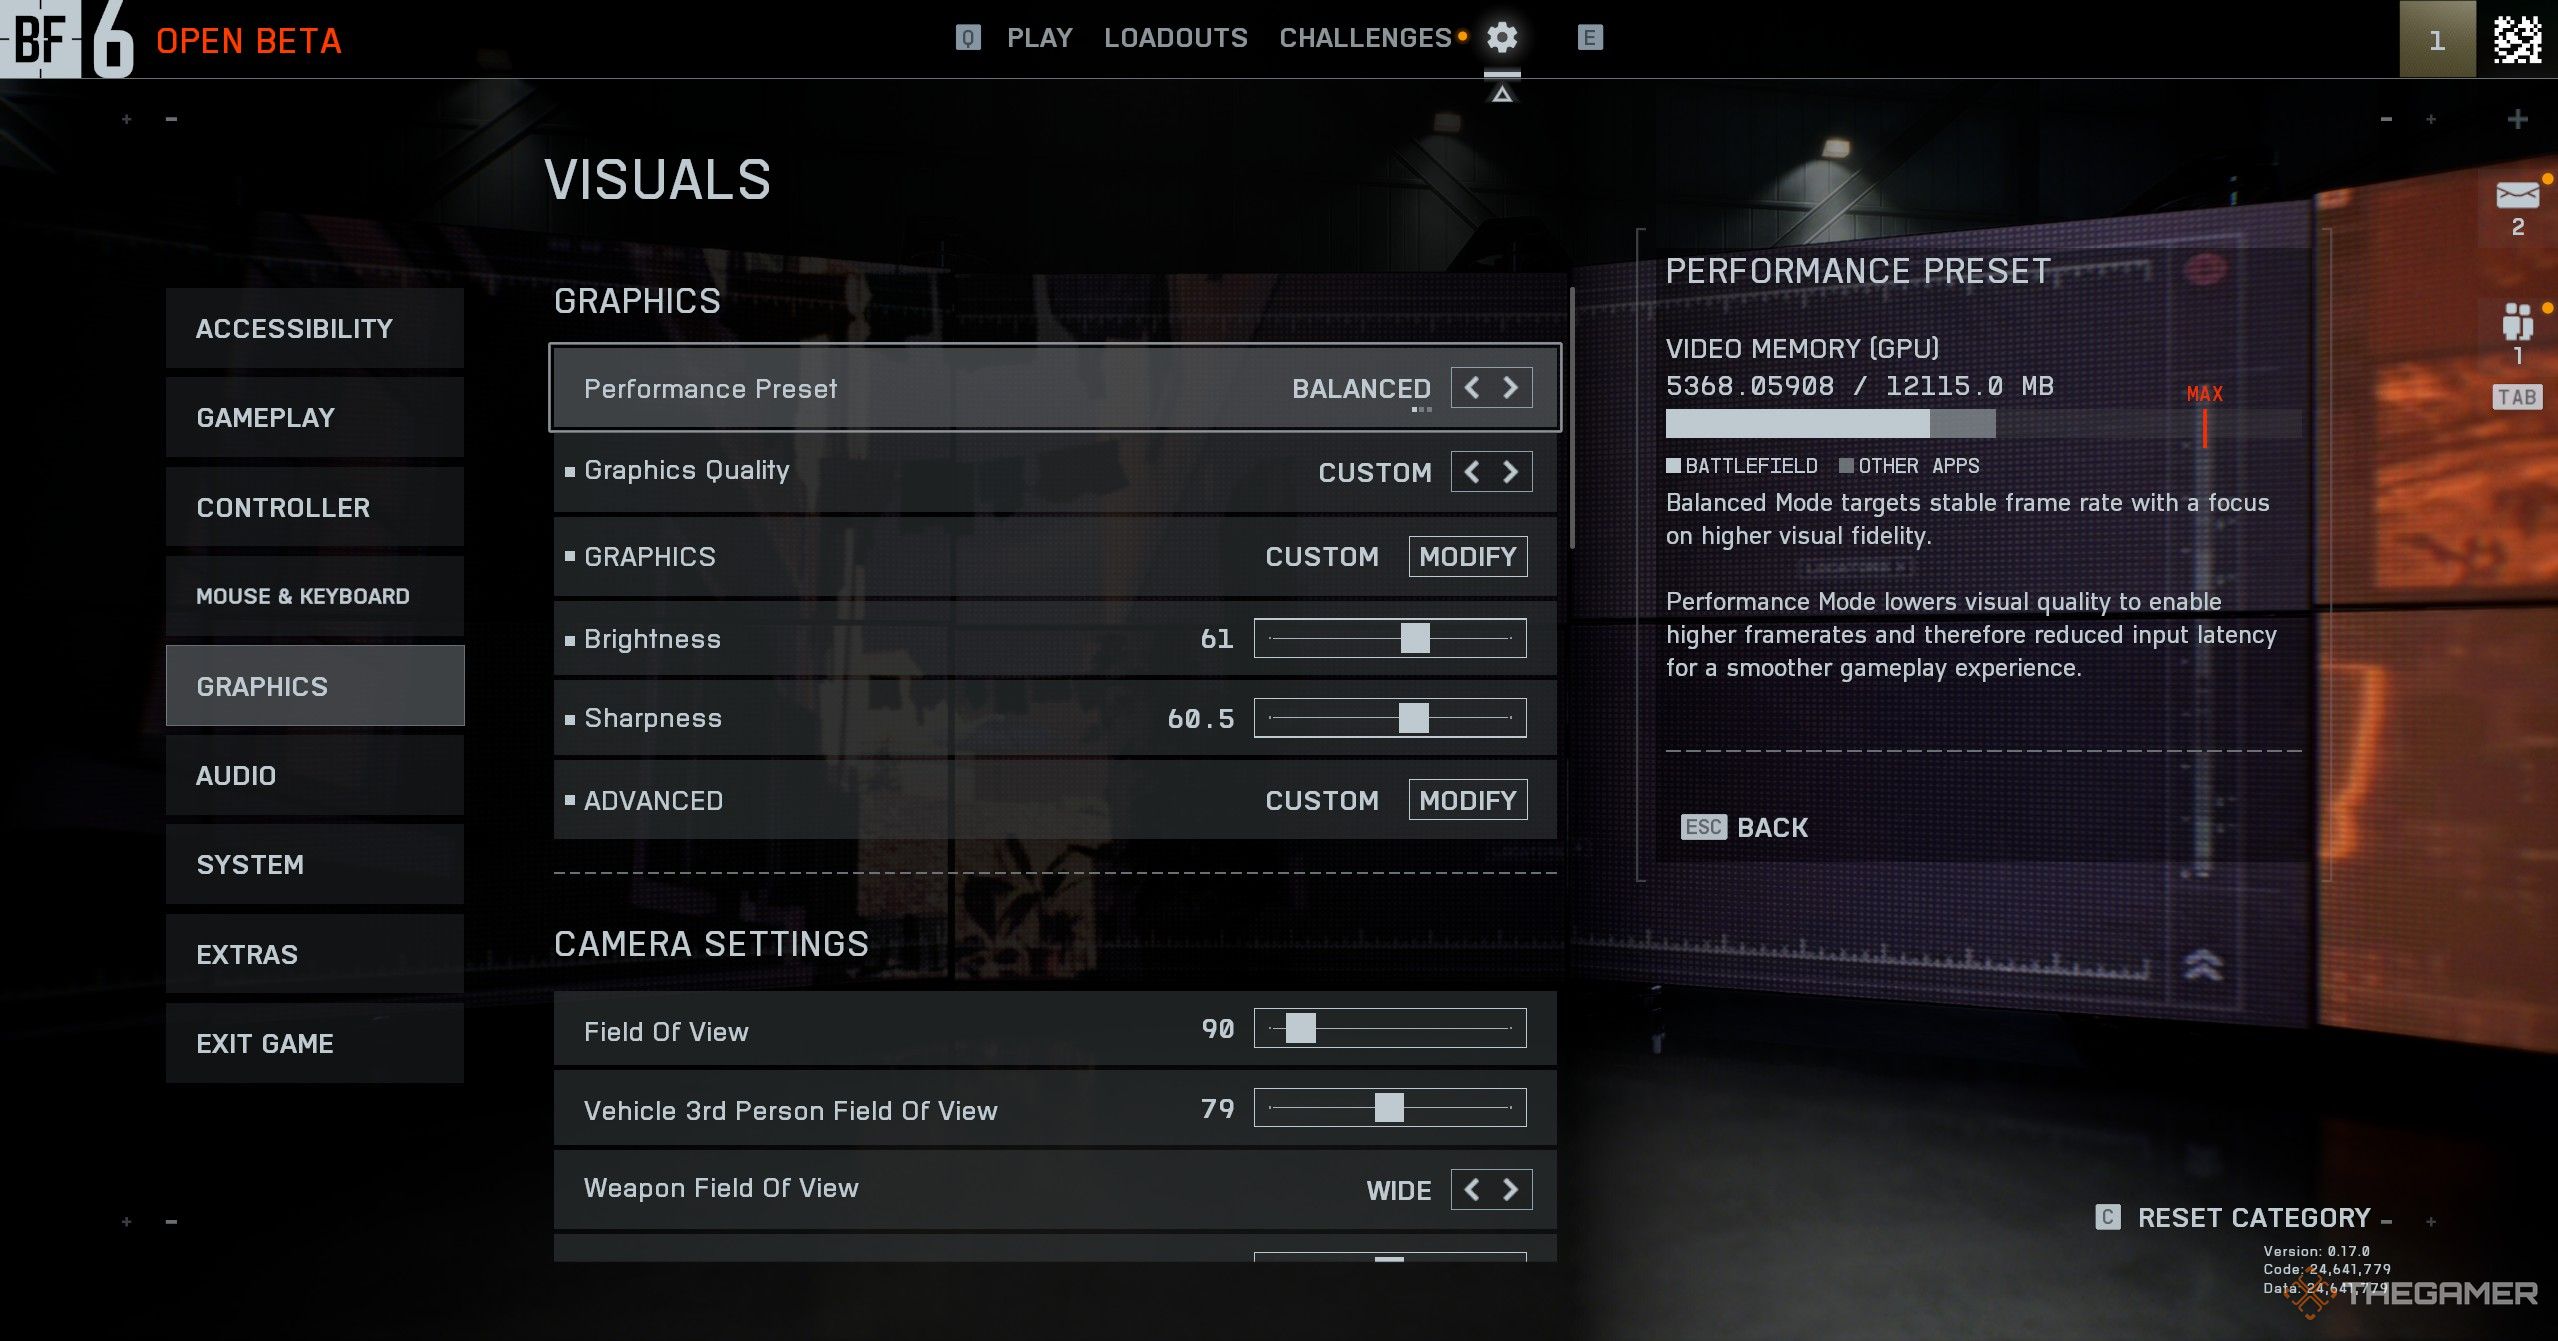Click the Brightness slider handle
The image size is (2558, 1341).
[1414, 638]
